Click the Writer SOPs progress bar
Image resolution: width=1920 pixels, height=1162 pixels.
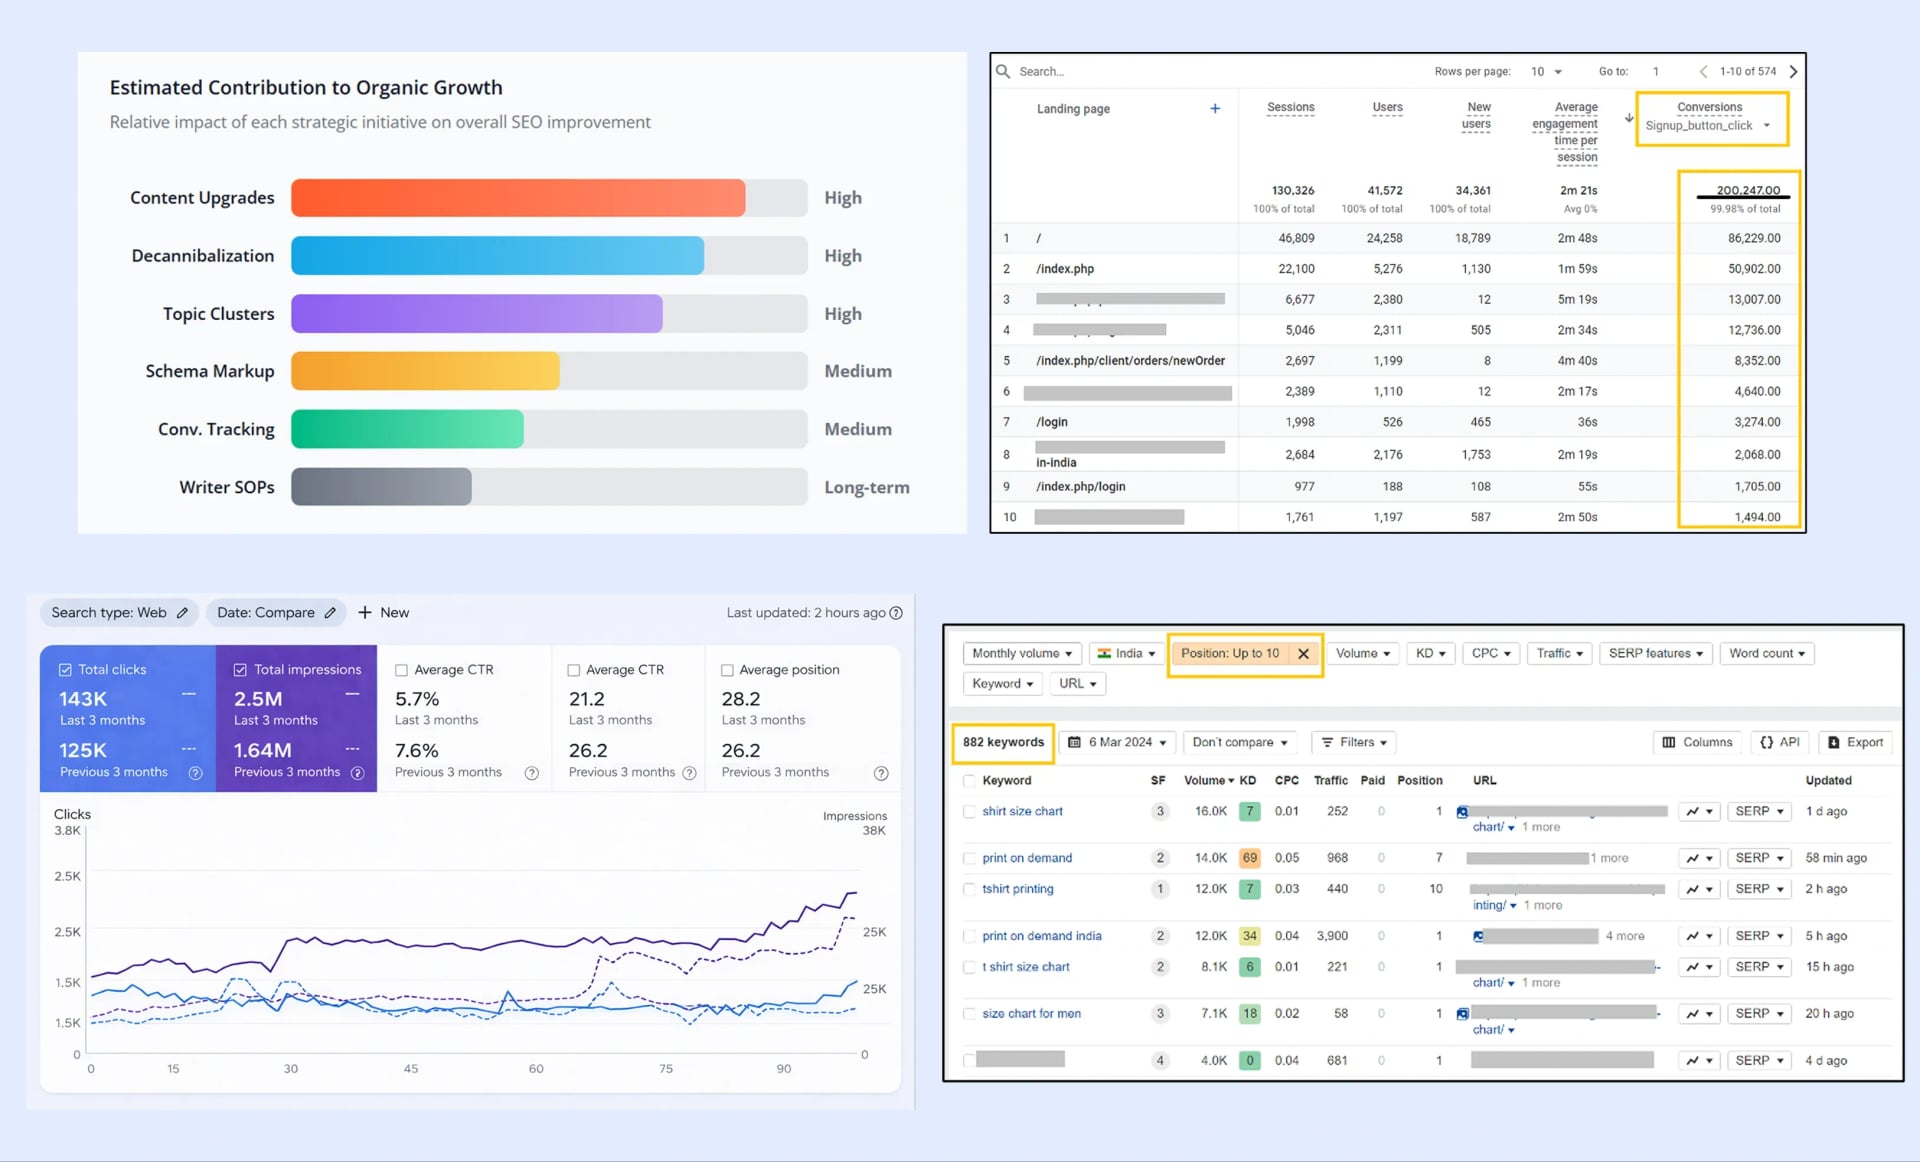549,487
